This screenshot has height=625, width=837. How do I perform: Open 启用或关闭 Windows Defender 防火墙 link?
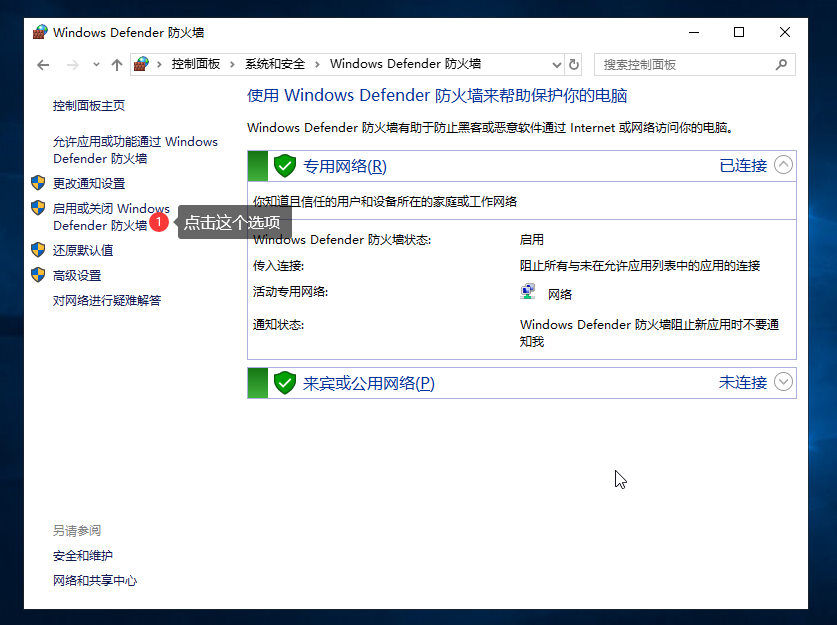point(111,217)
